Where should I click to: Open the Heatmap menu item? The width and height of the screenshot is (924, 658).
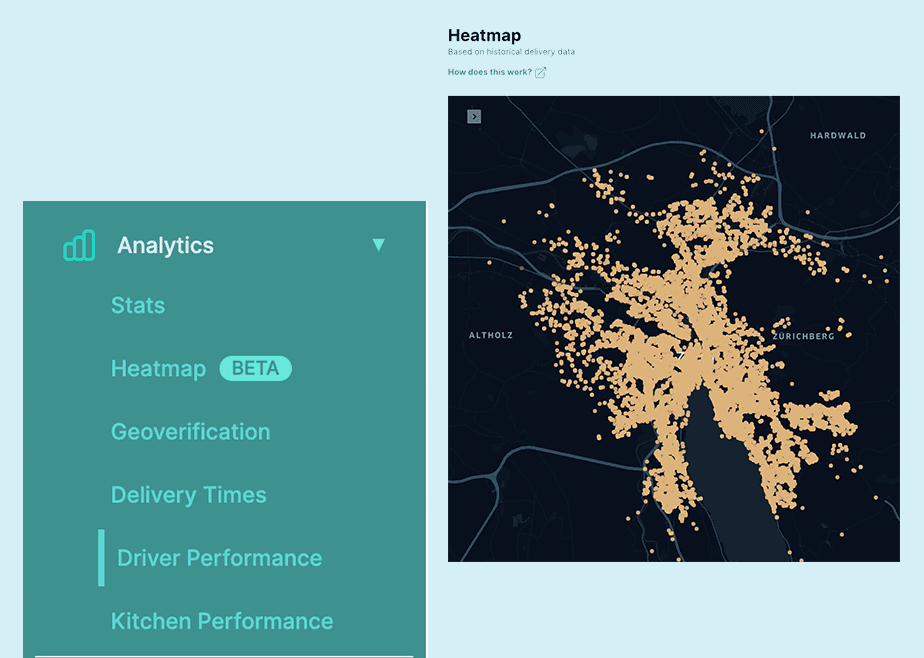tap(159, 369)
